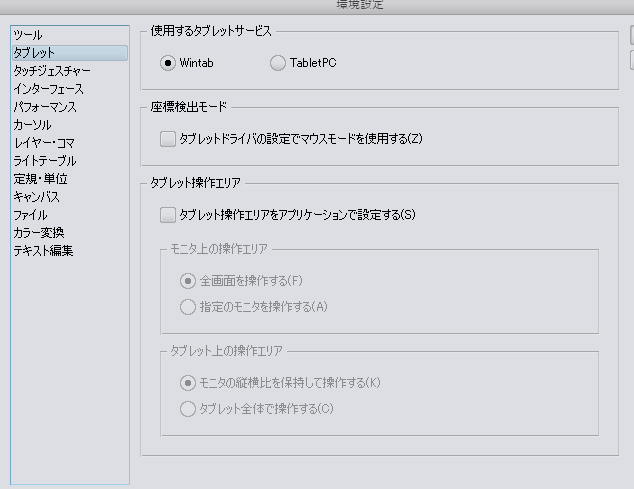
Task: Click the 使用するタブレットサービス group label
Action: 211,31
